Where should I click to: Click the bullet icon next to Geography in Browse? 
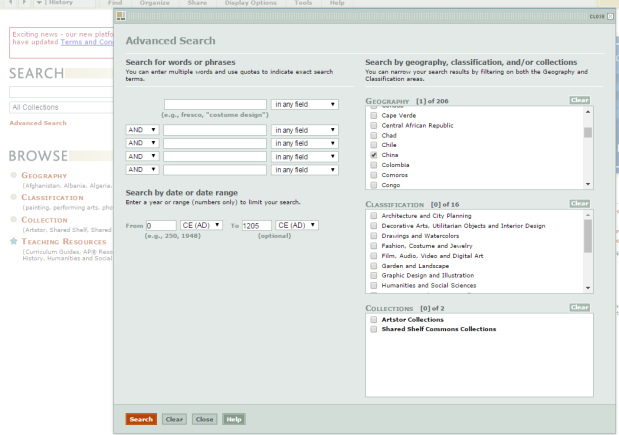tap(13, 175)
